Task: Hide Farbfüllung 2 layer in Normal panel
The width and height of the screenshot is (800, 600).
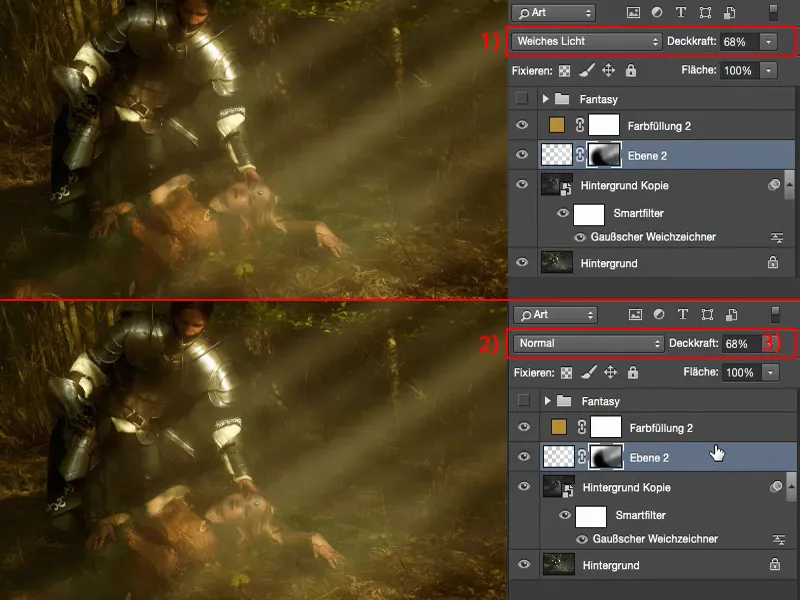Action: (524, 427)
